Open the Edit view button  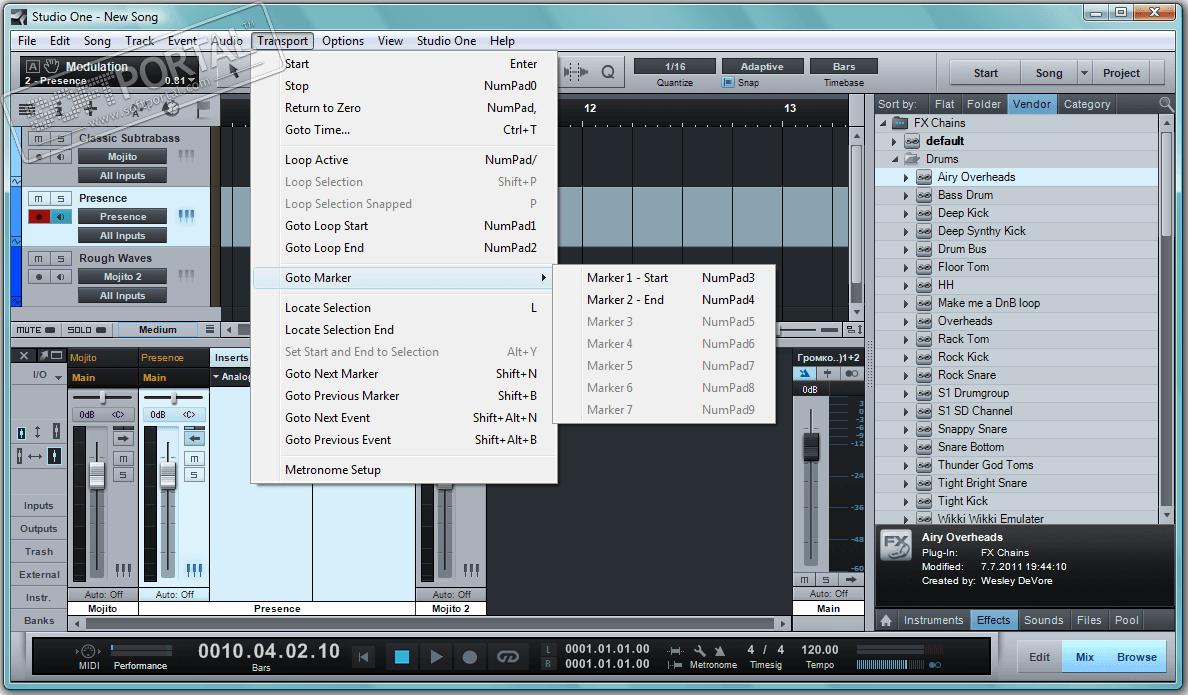(x=1039, y=657)
